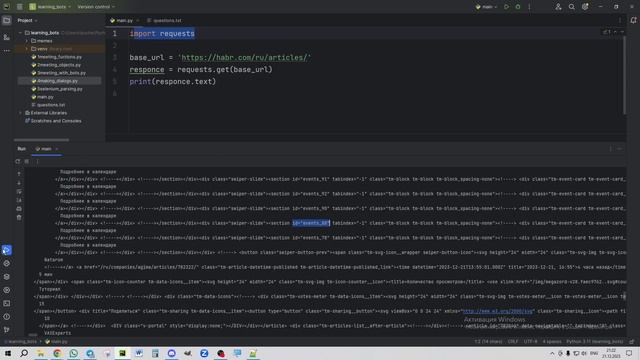The height and width of the screenshot is (360, 640).
Task: Open the Terminal tool window
Action: pos(7,303)
